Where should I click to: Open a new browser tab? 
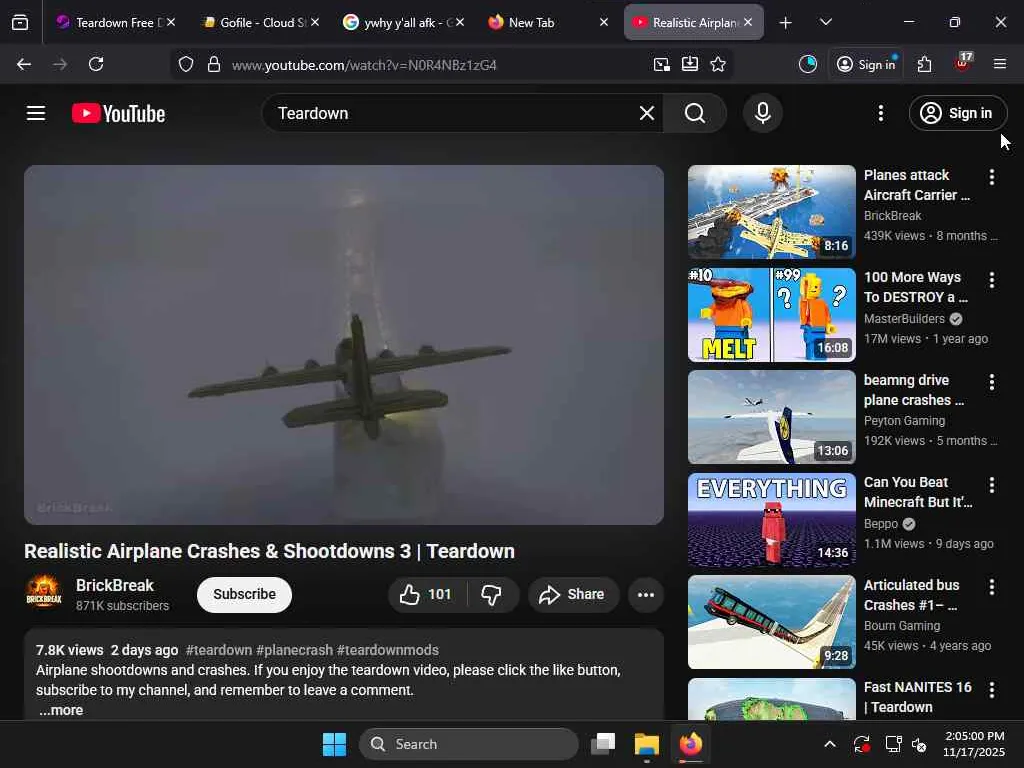785,23
